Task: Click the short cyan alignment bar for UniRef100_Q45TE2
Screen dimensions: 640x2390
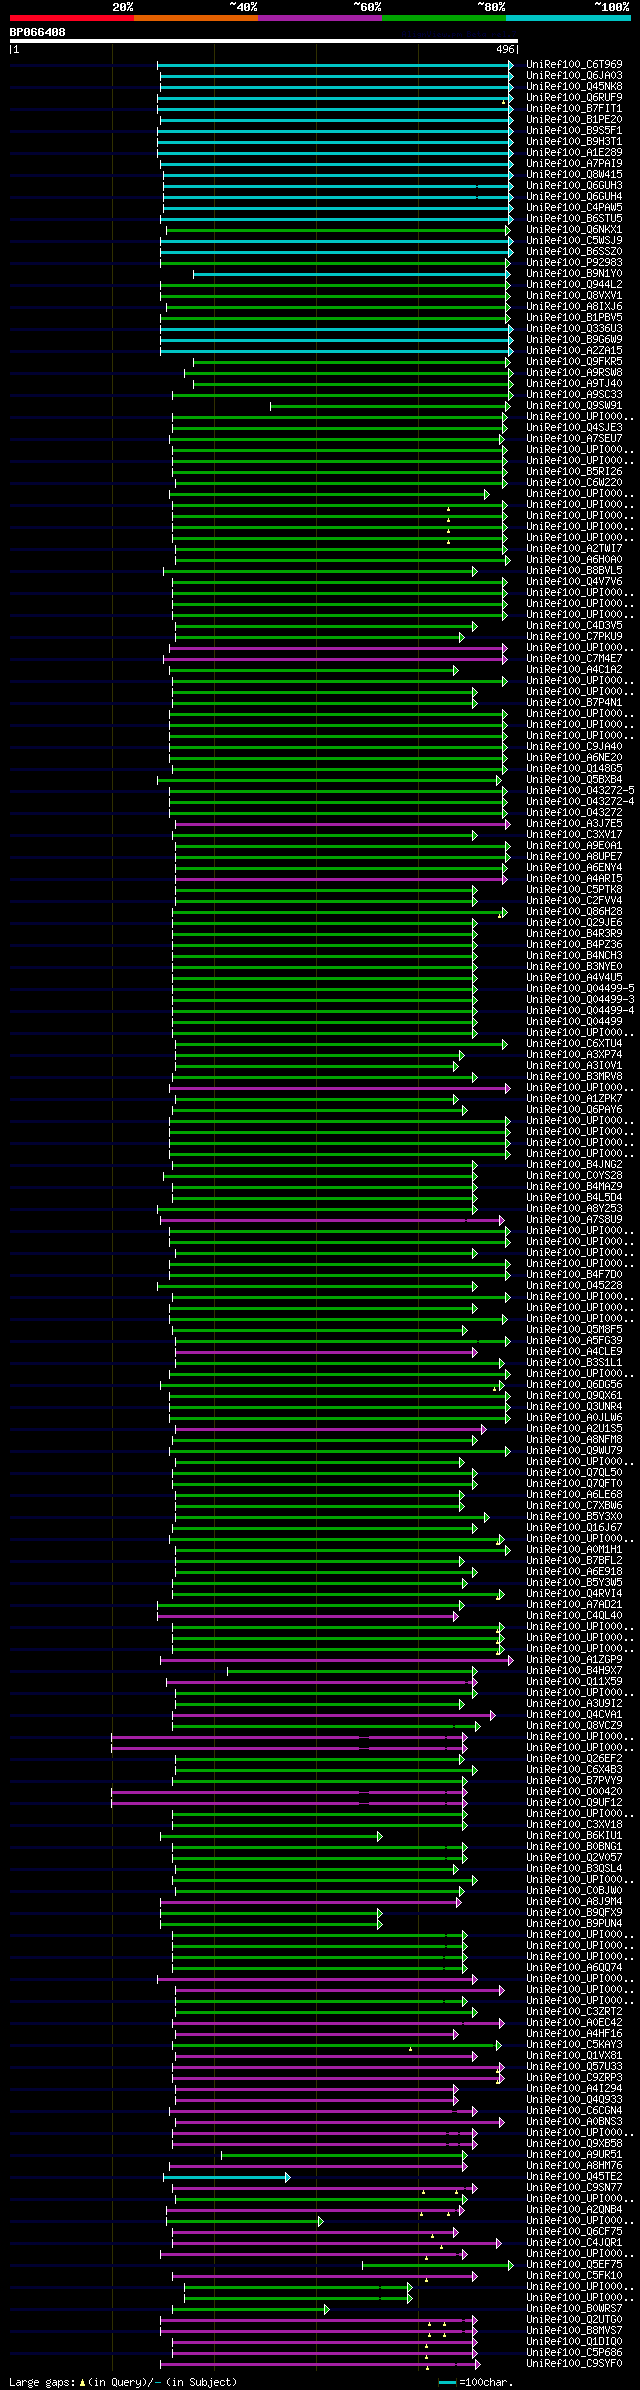Action: tap(227, 2177)
